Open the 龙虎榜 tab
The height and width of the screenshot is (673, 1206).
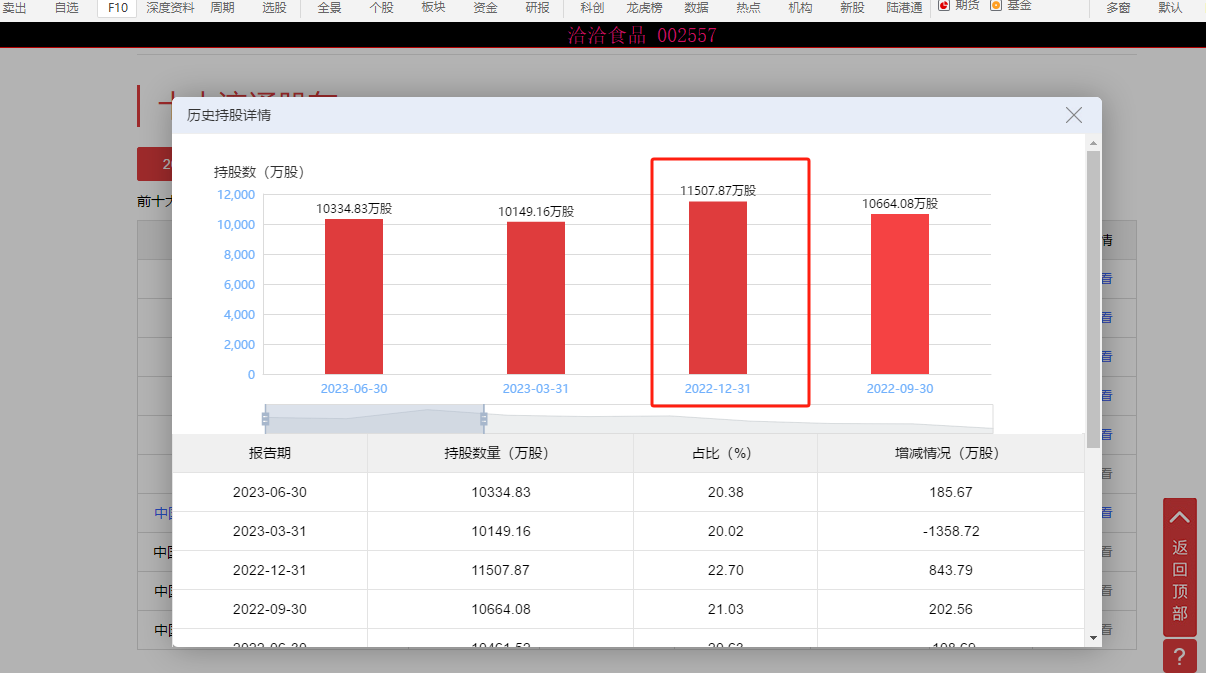pos(644,7)
